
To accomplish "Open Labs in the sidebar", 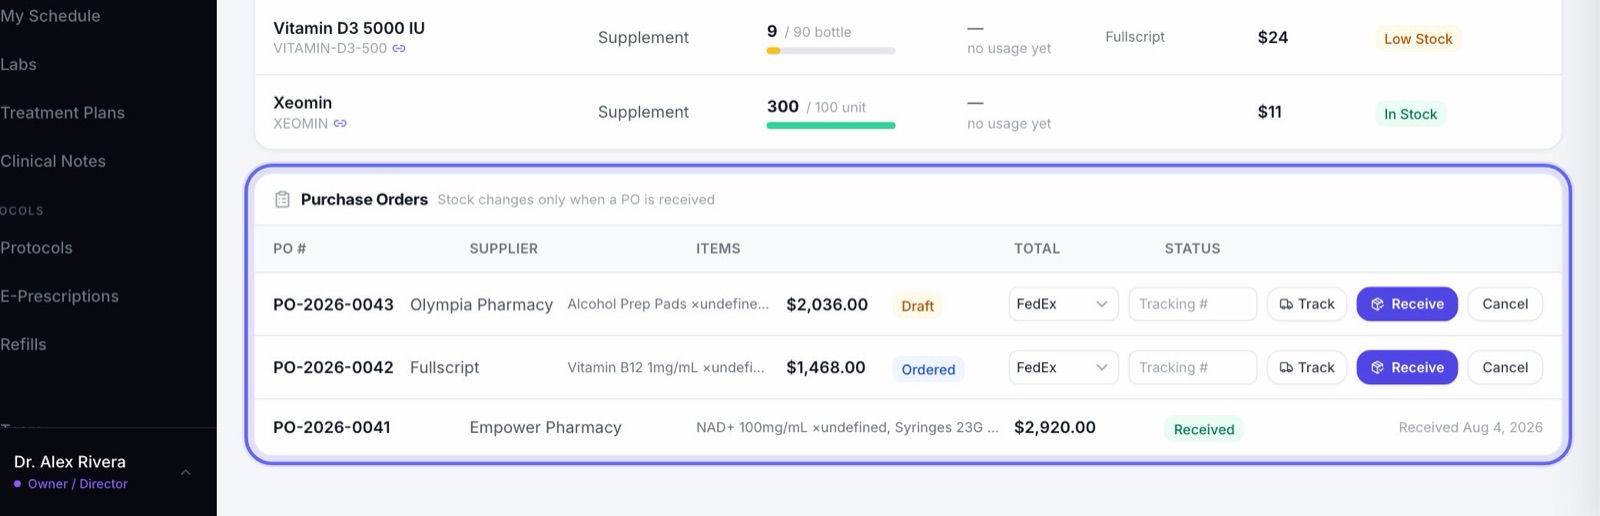I will (18, 64).
